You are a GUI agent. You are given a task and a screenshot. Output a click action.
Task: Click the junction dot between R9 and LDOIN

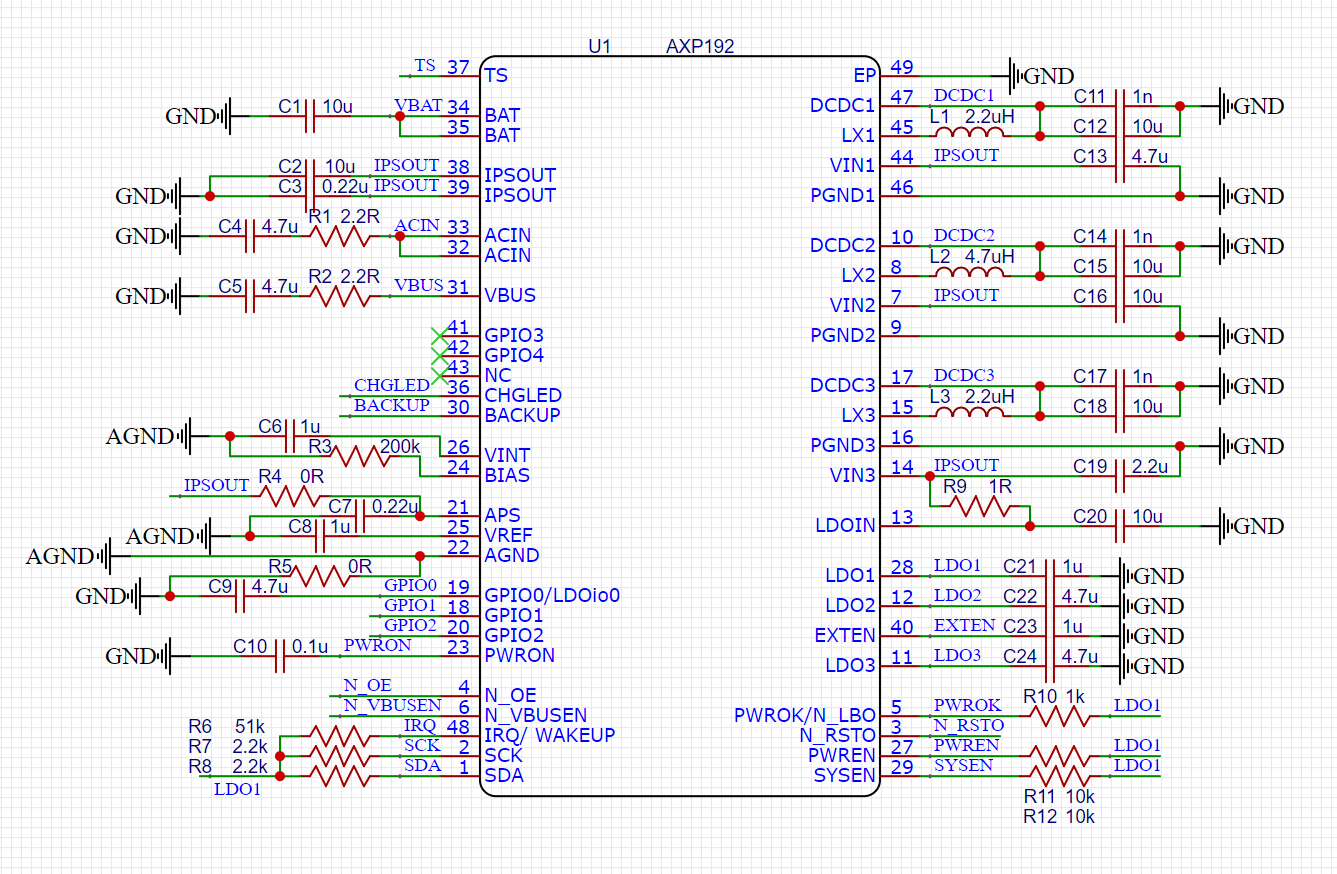[x=1030, y=526]
